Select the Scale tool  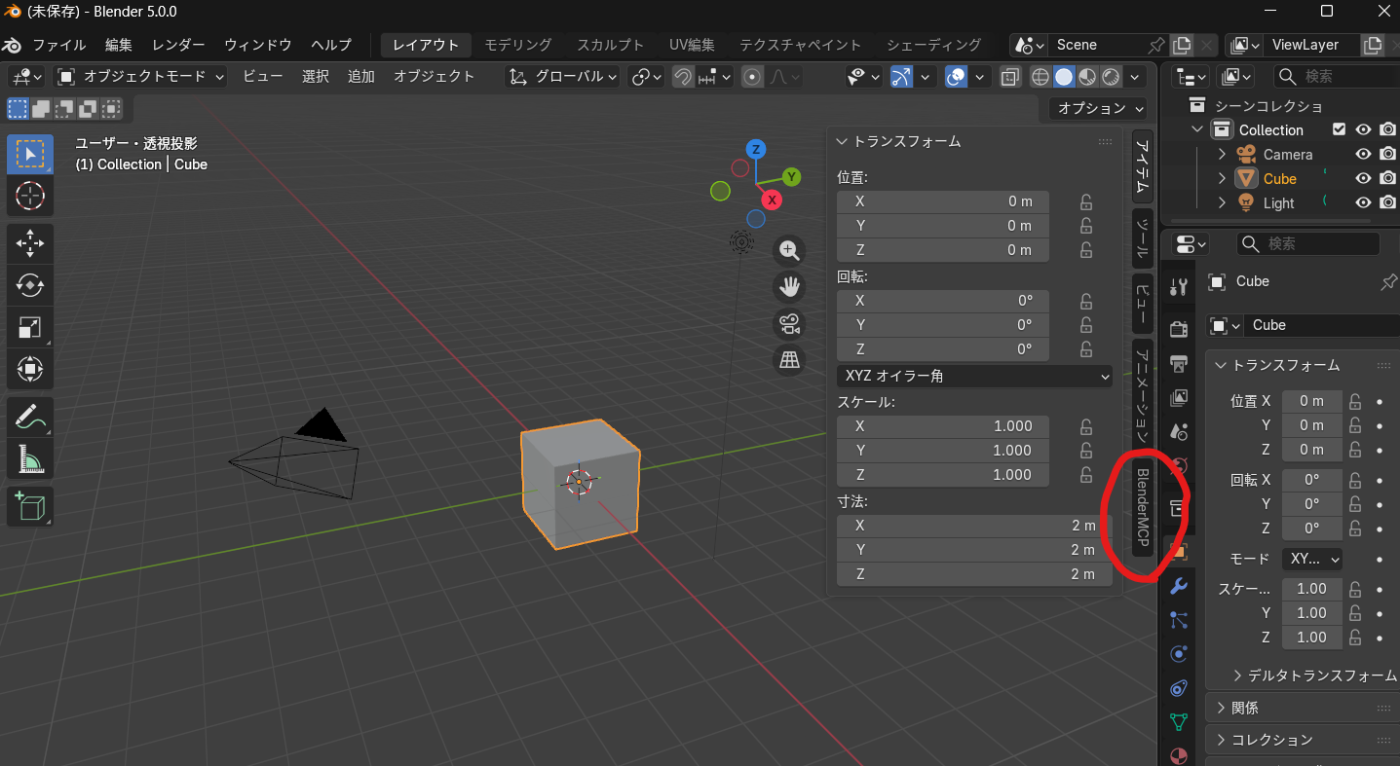[30, 327]
